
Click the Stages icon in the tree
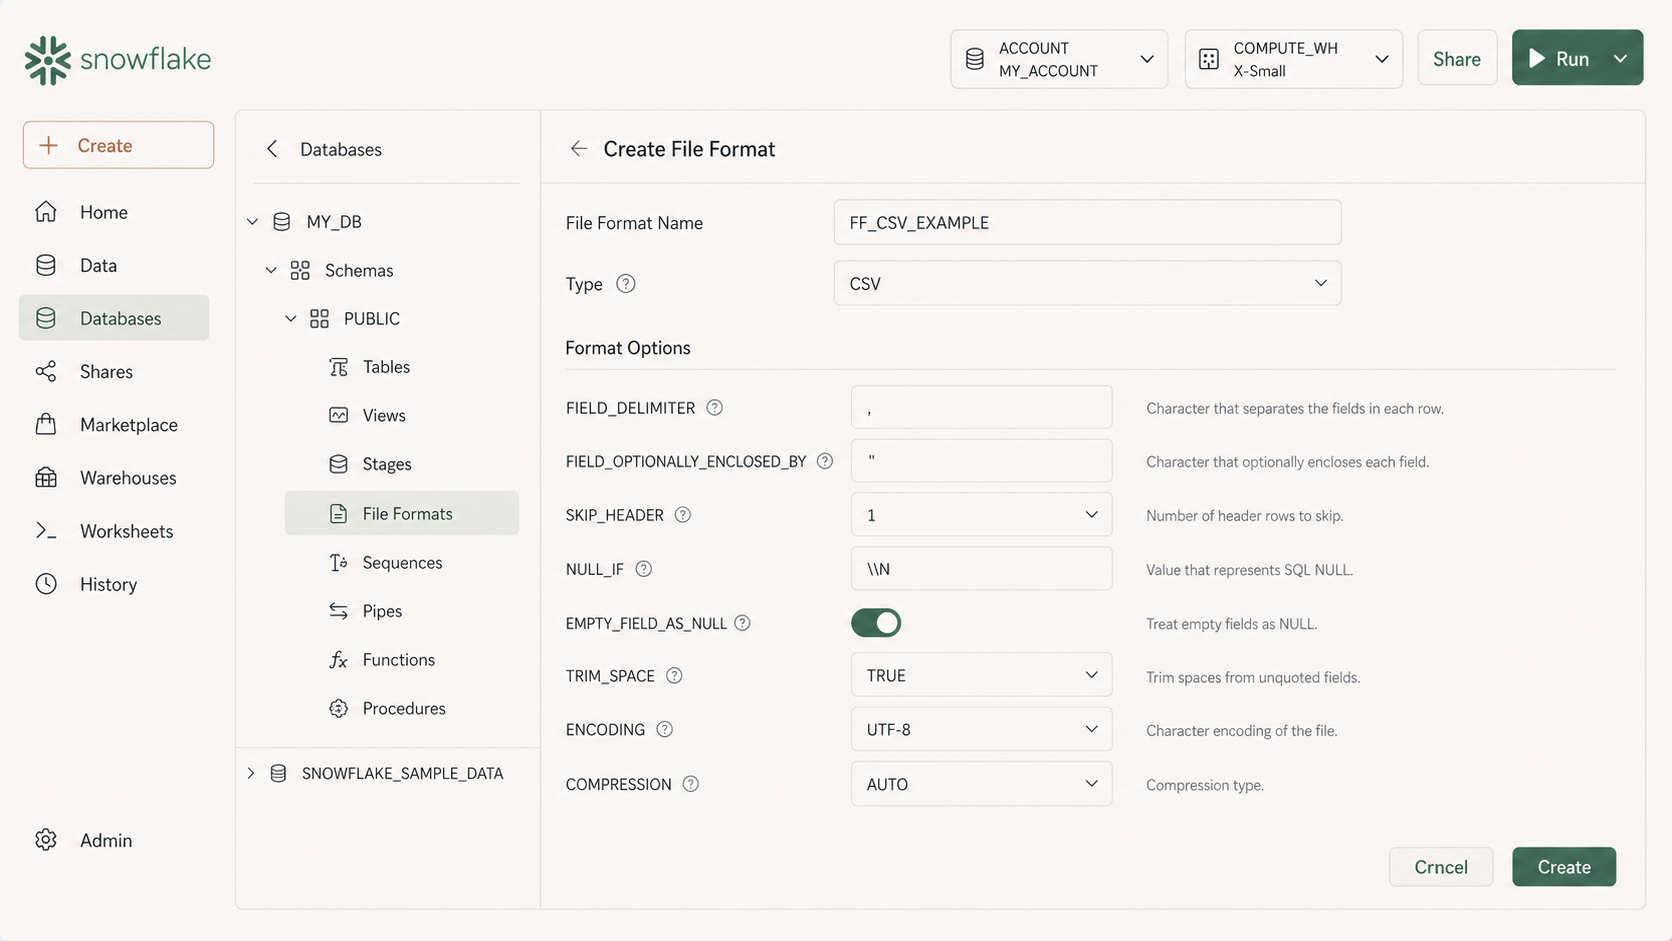pos(339,464)
